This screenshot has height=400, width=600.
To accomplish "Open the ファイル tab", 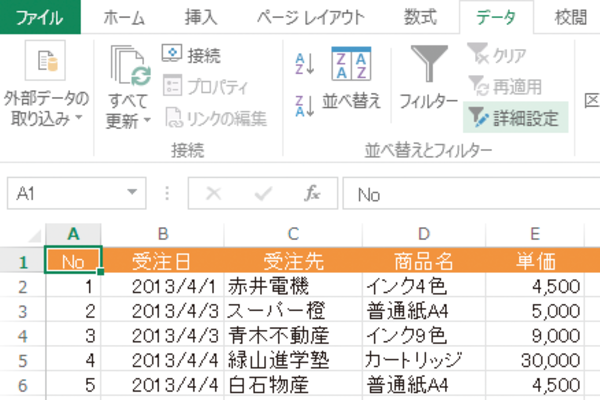I will (40, 17).
